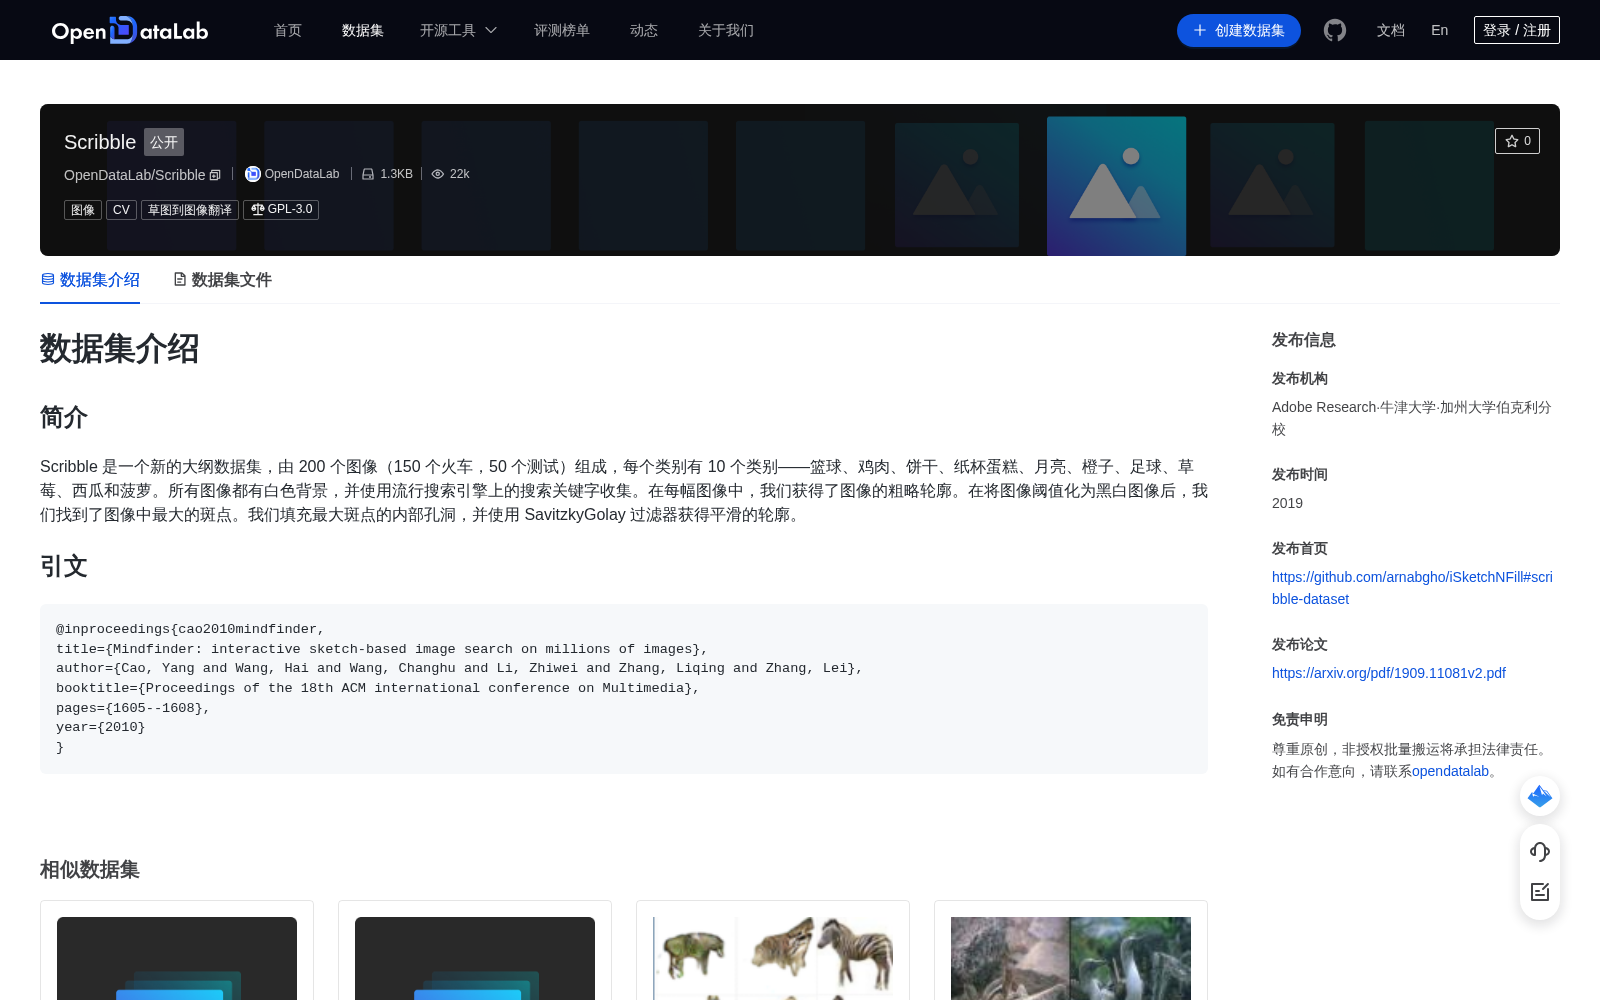Open the feedback edit note icon
This screenshot has width=1600, height=1000.
[x=1540, y=892]
